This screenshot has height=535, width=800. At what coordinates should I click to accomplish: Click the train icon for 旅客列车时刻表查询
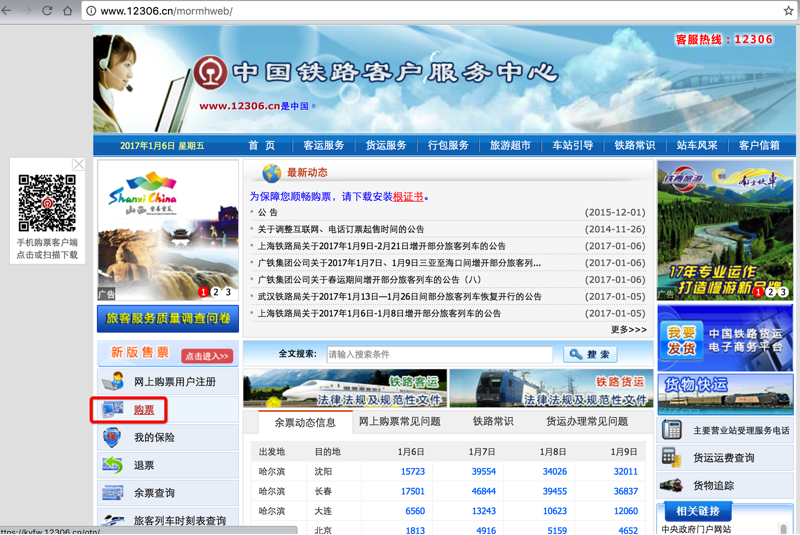pyautogui.click(x=113, y=520)
